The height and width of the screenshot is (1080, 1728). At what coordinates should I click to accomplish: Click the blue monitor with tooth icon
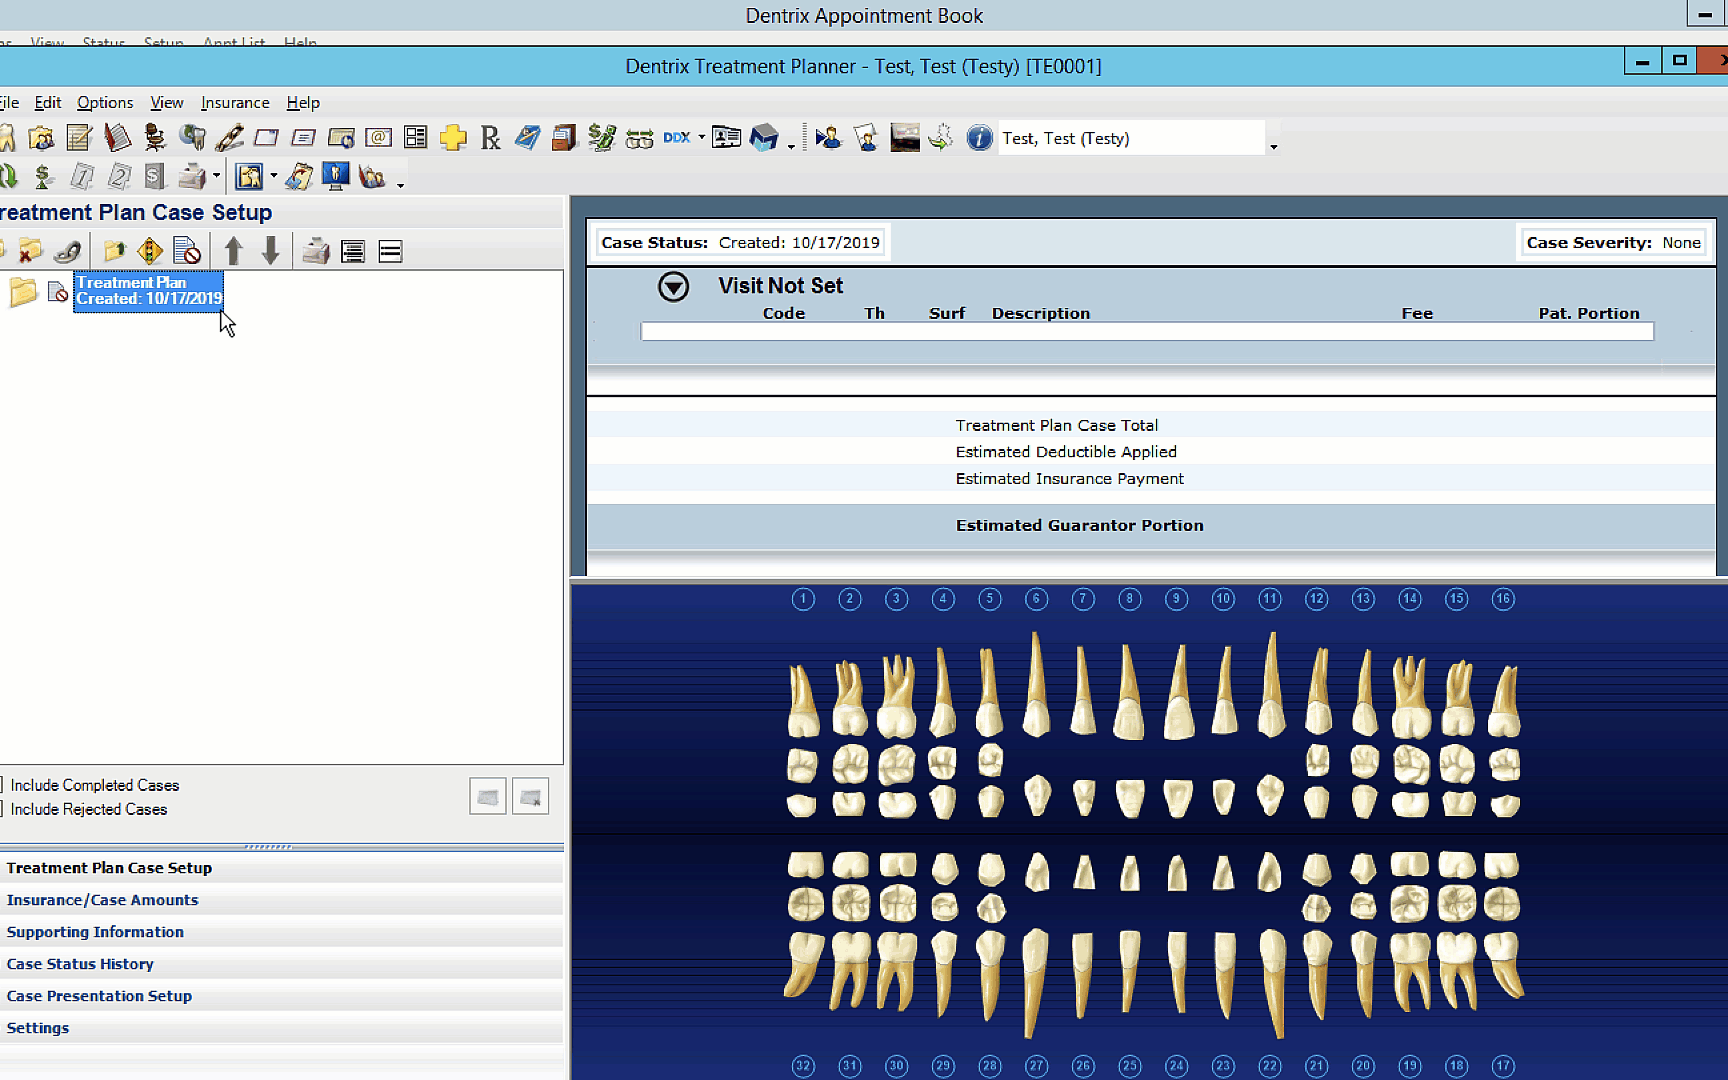click(x=336, y=177)
